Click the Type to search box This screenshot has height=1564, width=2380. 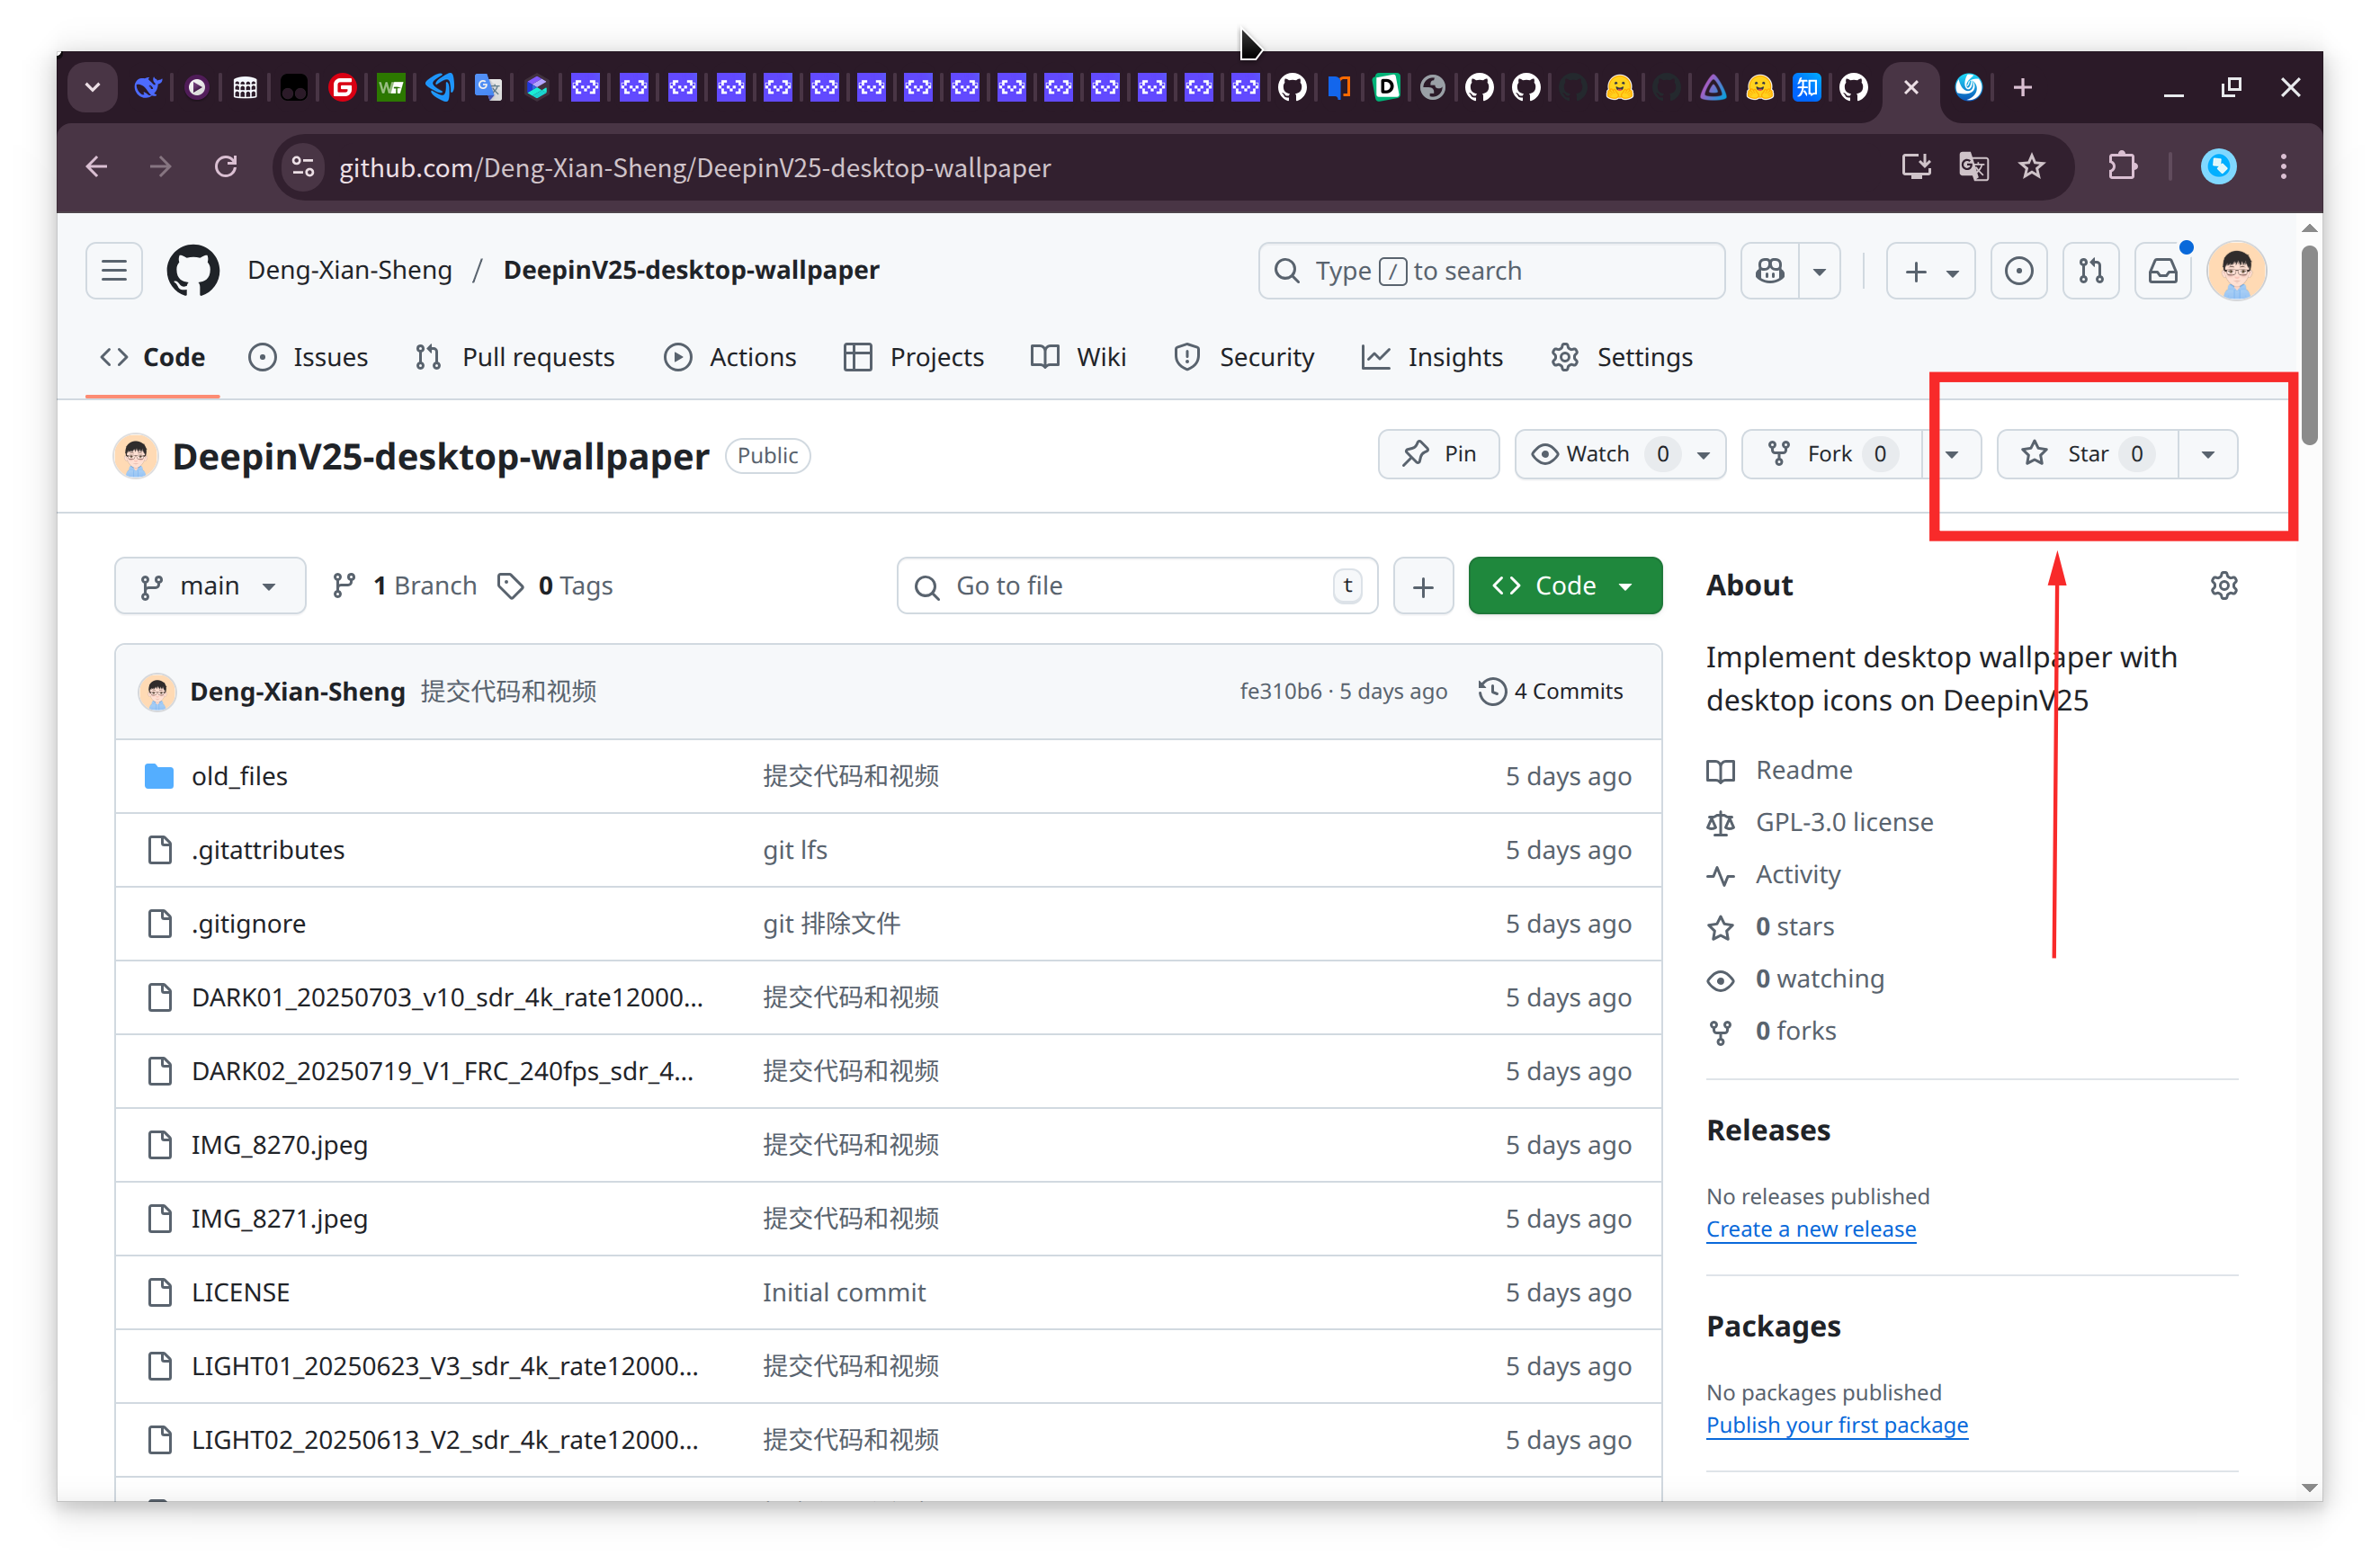tap(1491, 271)
